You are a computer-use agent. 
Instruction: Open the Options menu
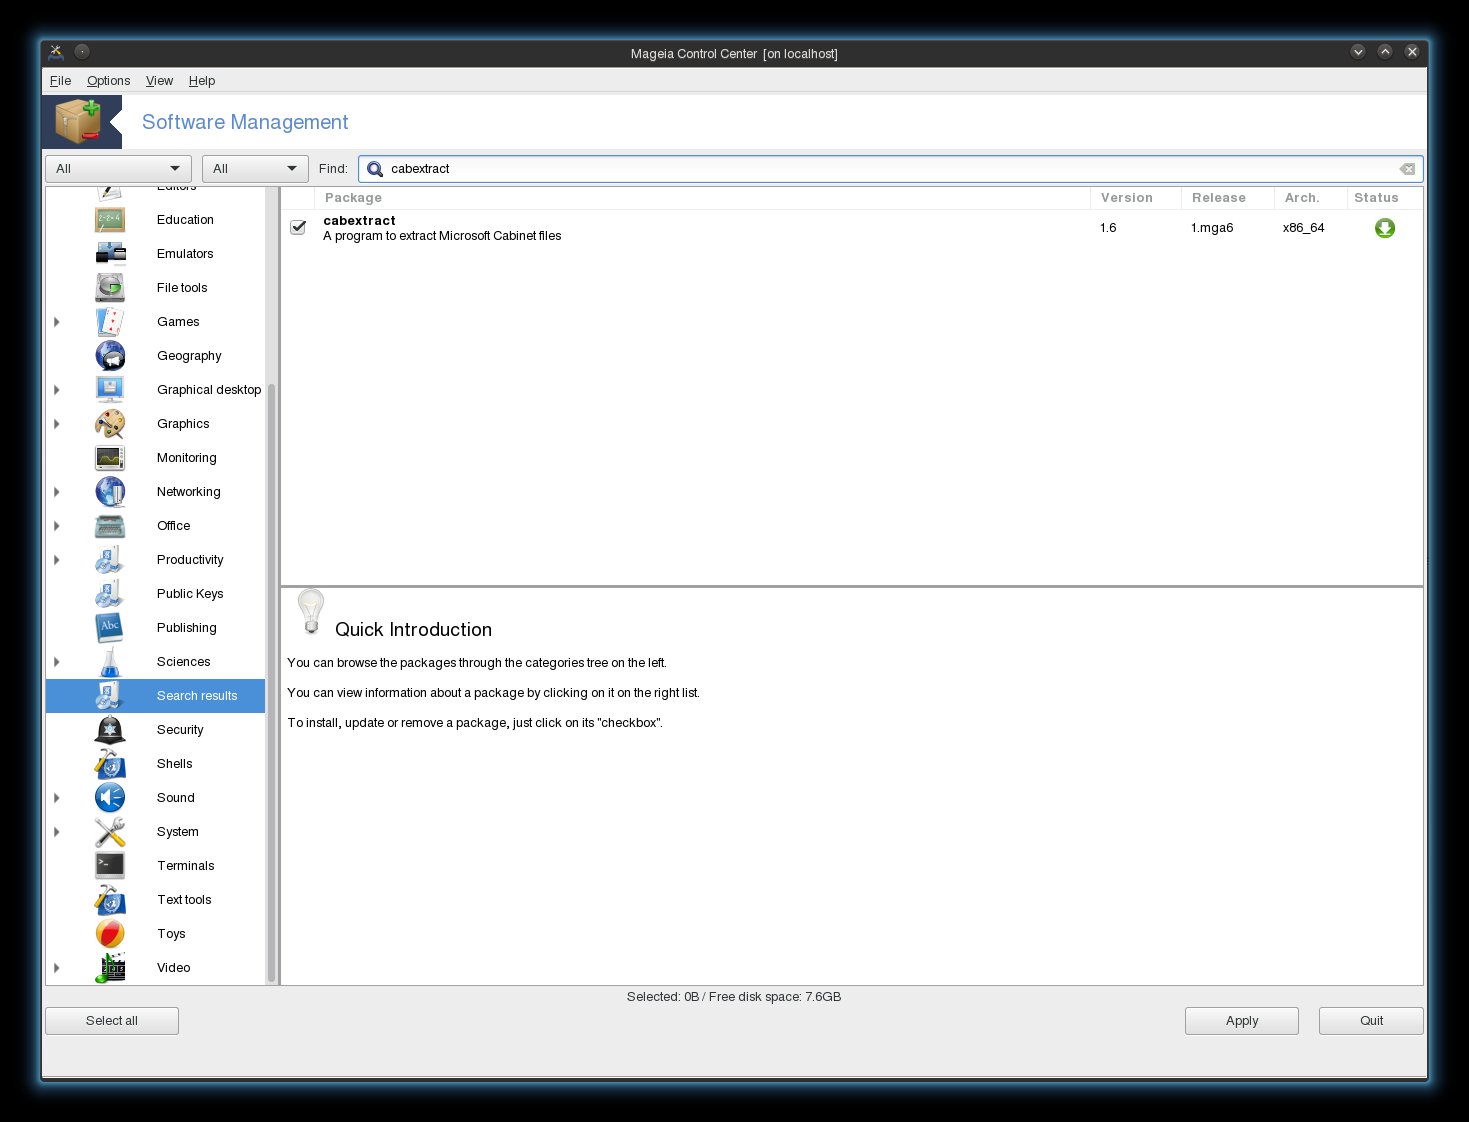108,81
